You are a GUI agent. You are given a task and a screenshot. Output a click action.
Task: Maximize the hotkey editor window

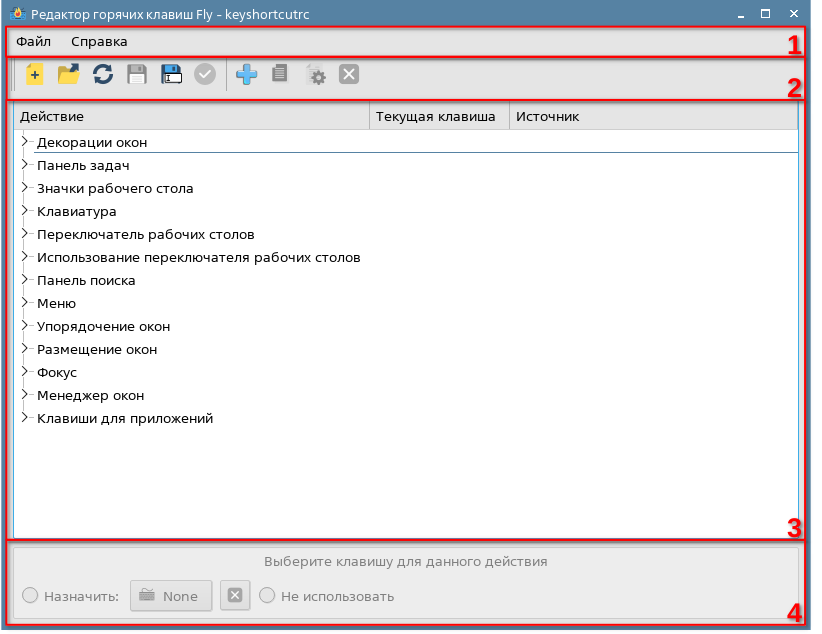(x=765, y=14)
